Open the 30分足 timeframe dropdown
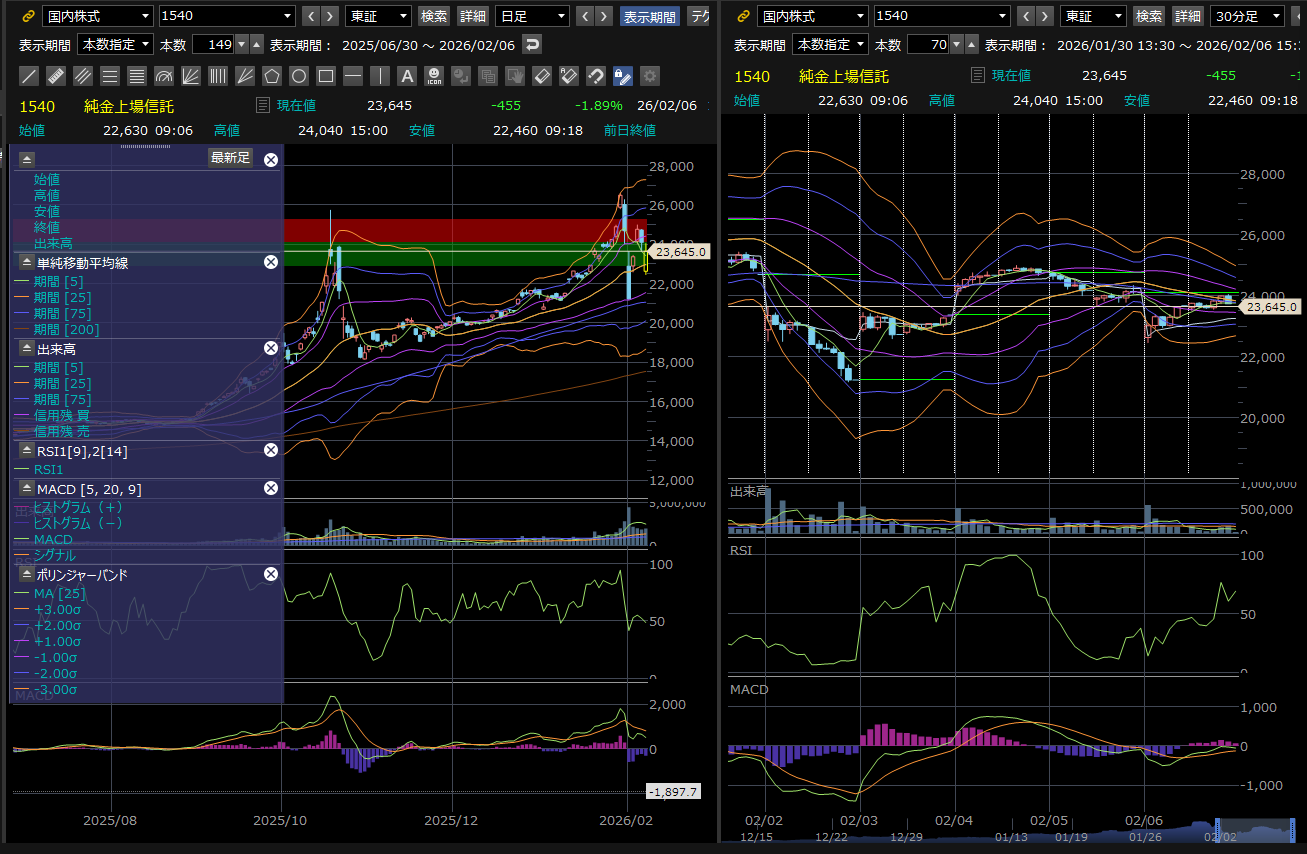 (x=1246, y=16)
